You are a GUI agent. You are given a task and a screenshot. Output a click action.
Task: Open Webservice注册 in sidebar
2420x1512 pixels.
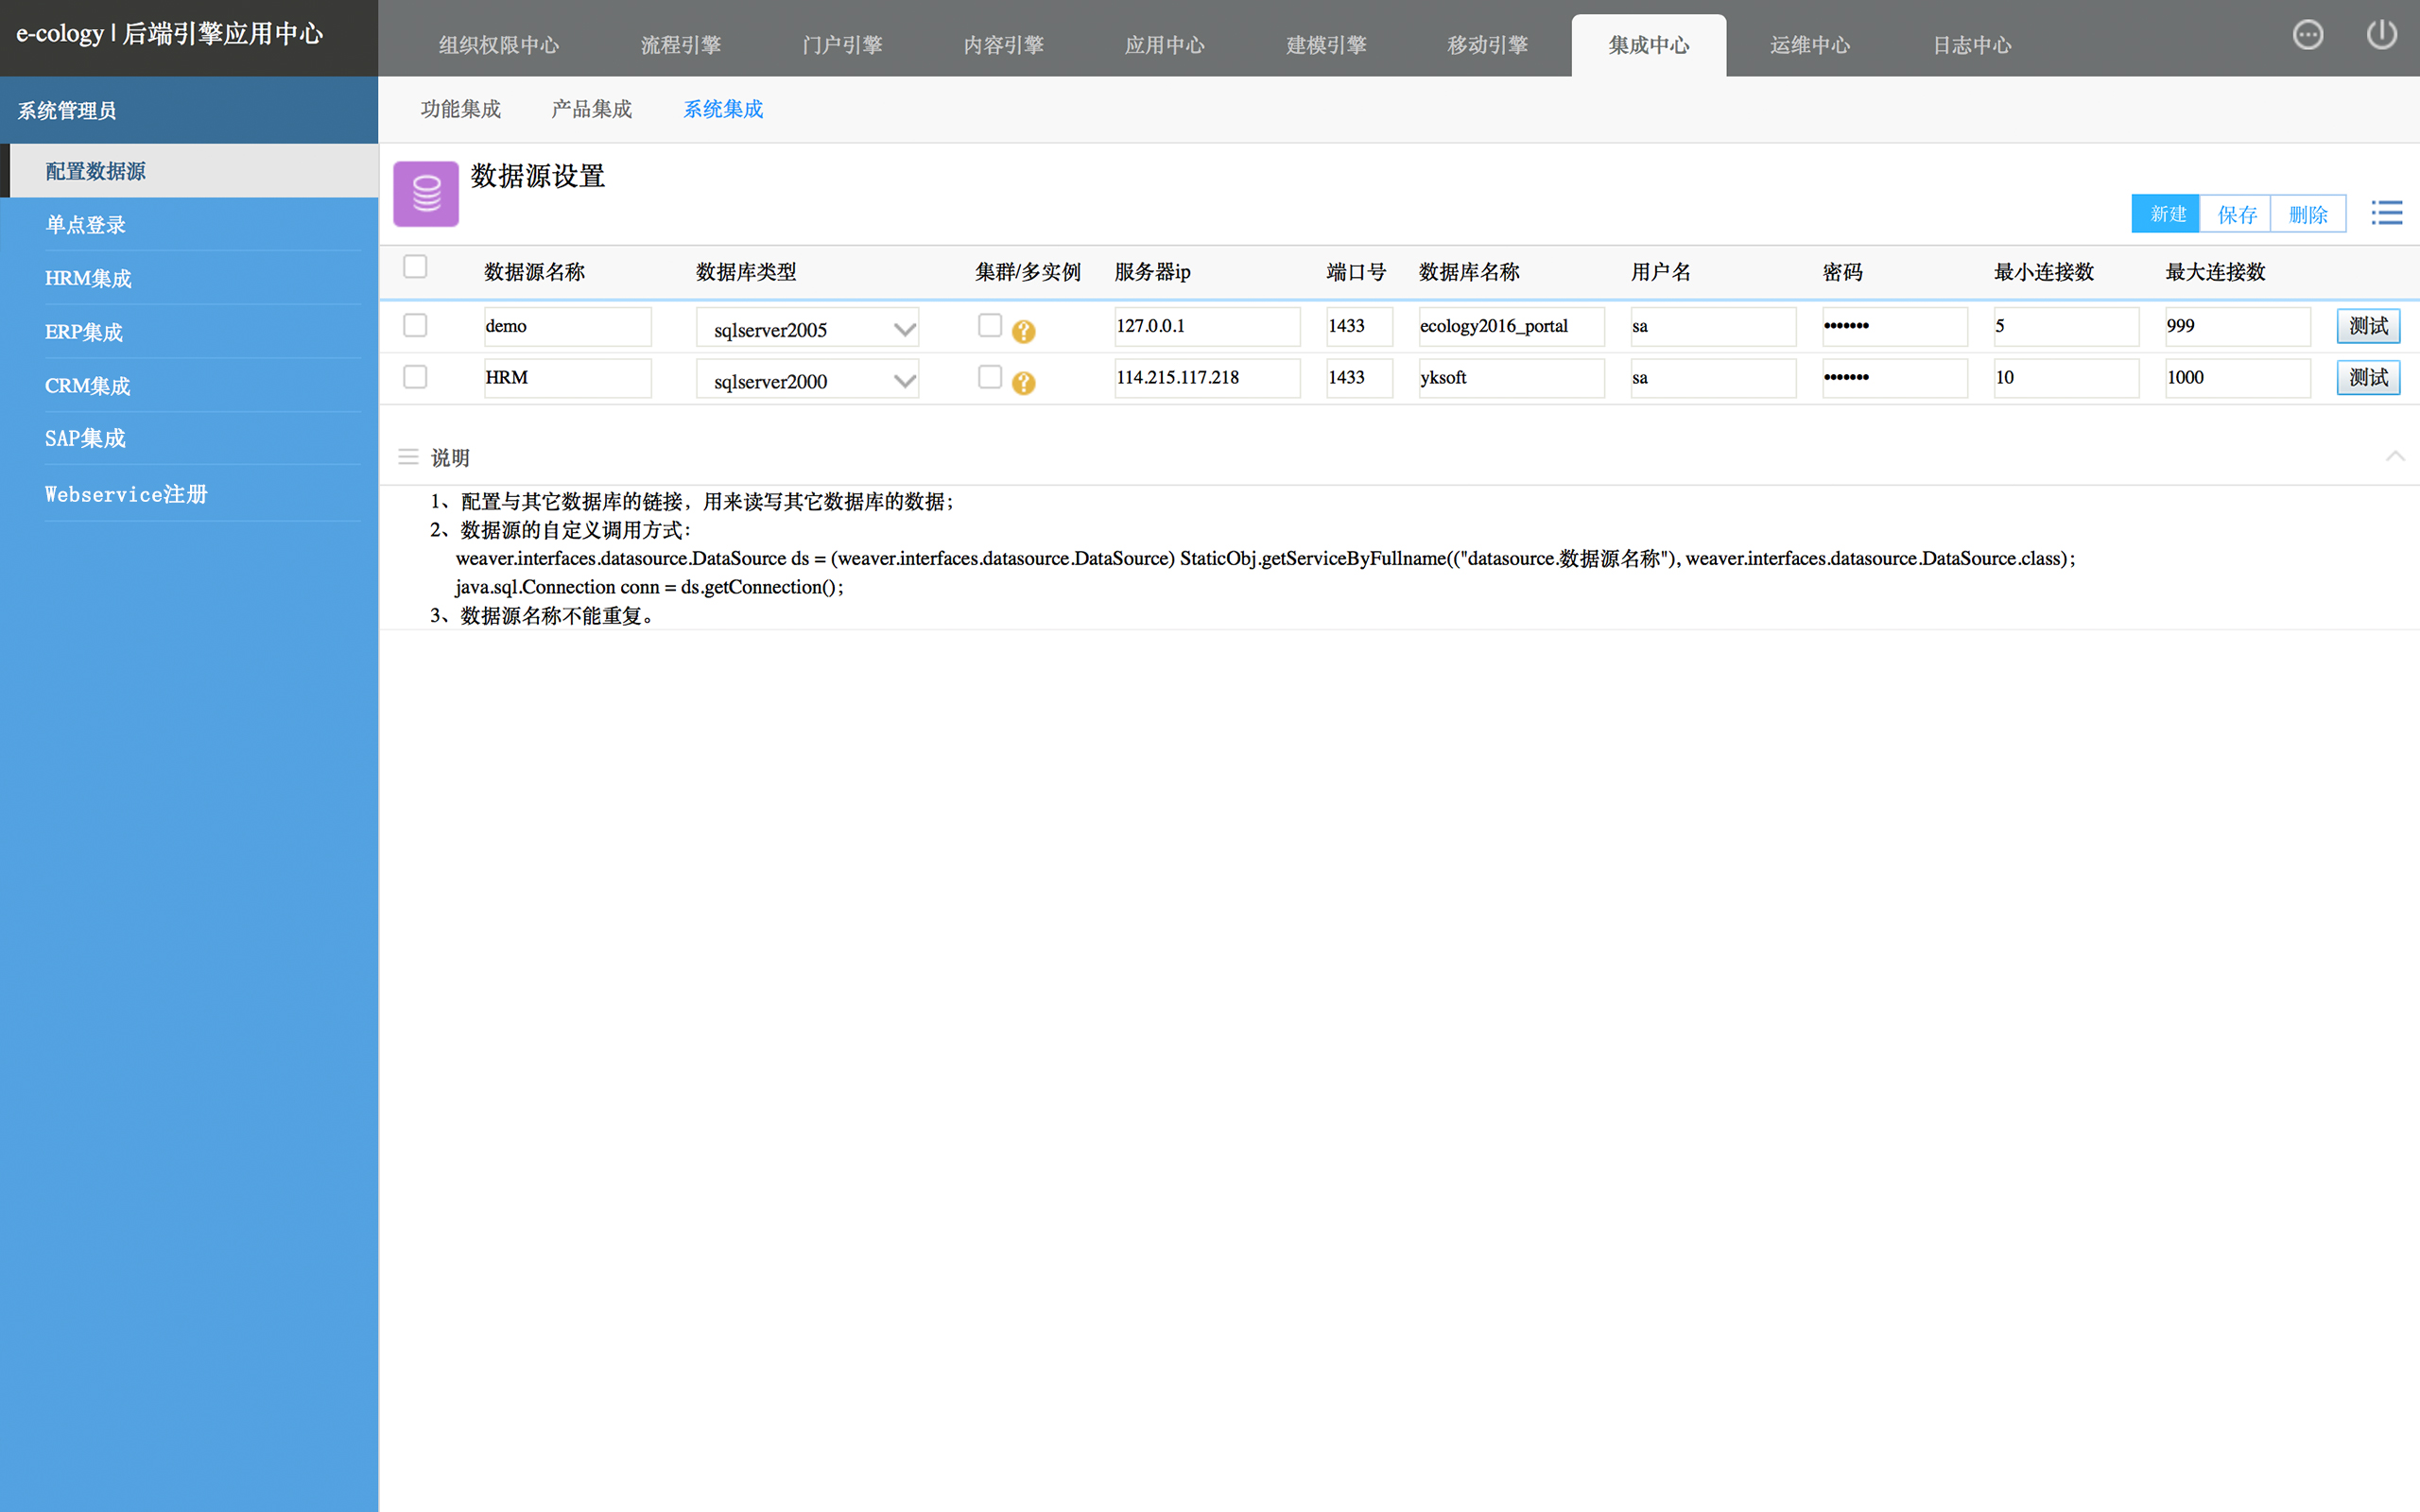coord(126,494)
